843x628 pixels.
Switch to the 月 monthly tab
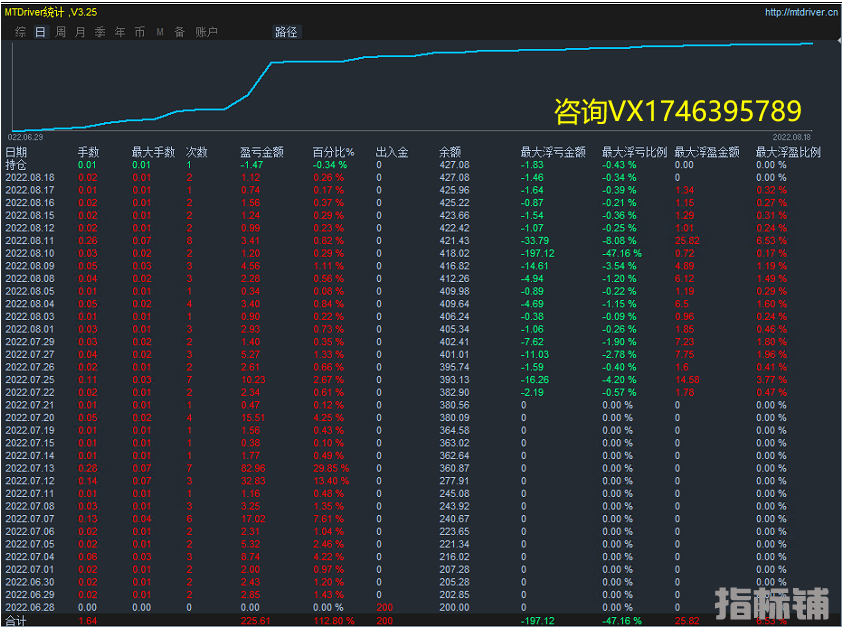[x=80, y=32]
